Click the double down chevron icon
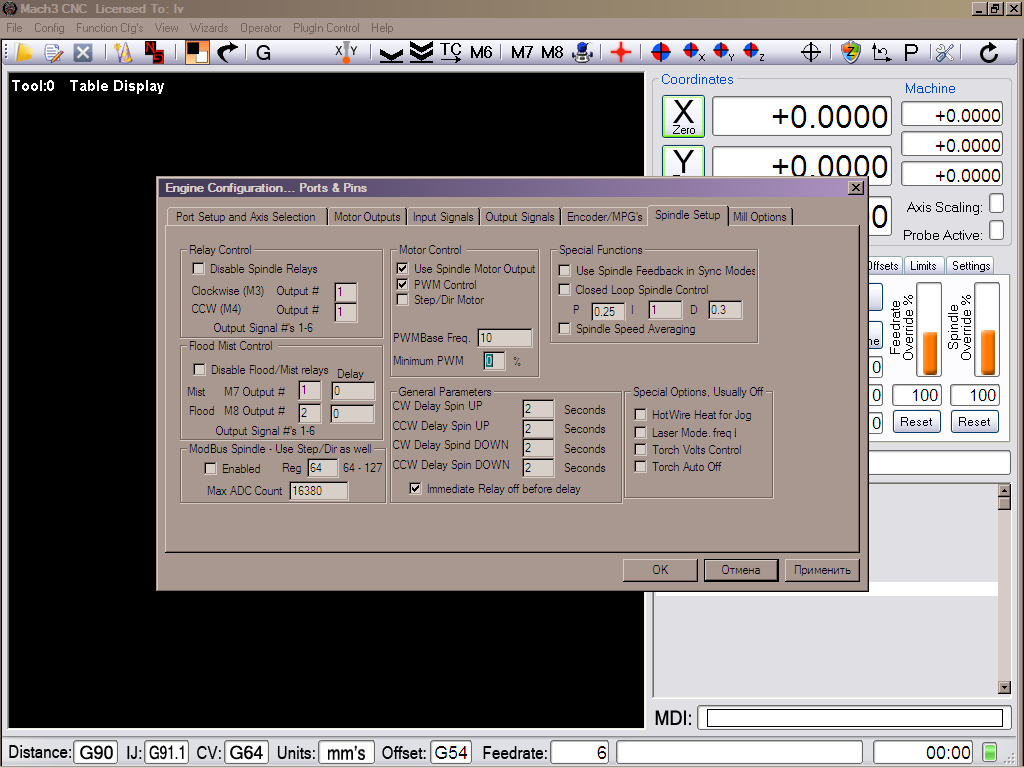 421,52
